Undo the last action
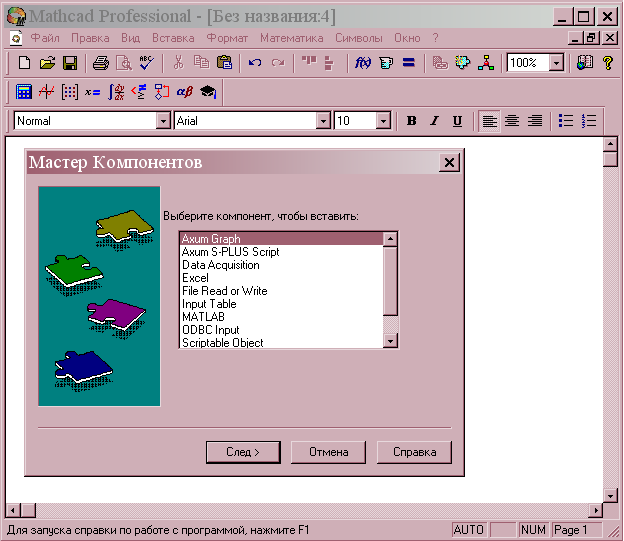The height and width of the screenshot is (541, 624). 255,63
